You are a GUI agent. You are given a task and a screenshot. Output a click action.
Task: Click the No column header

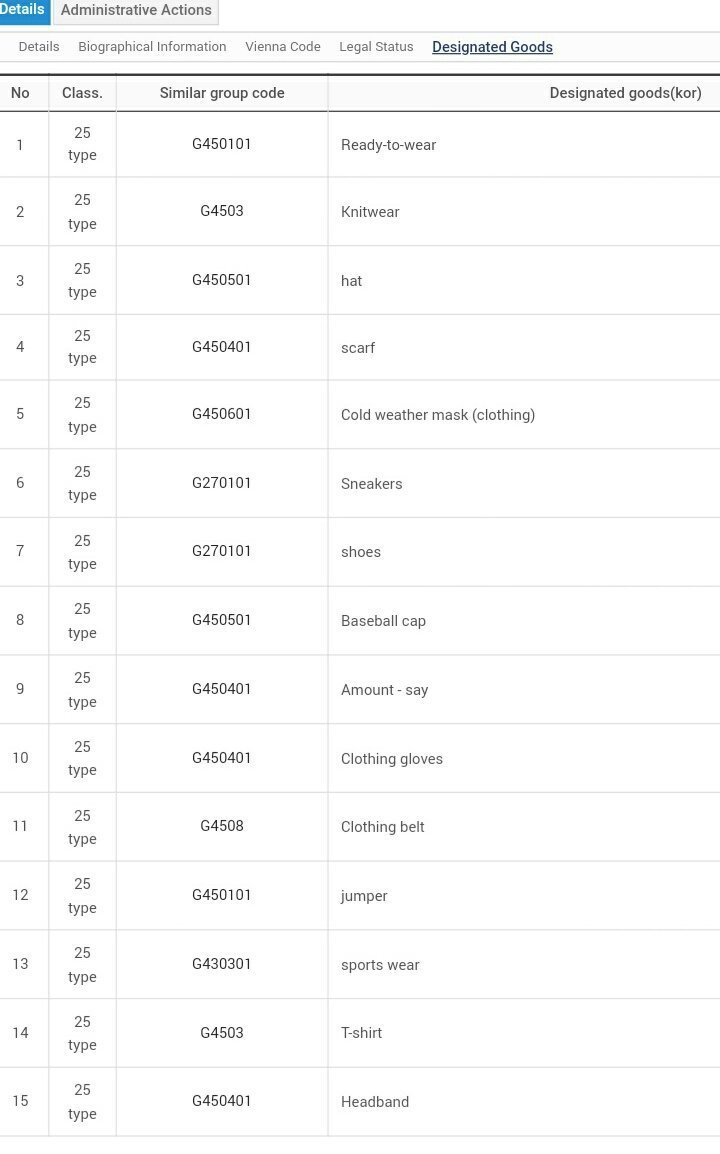coord(20,93)
